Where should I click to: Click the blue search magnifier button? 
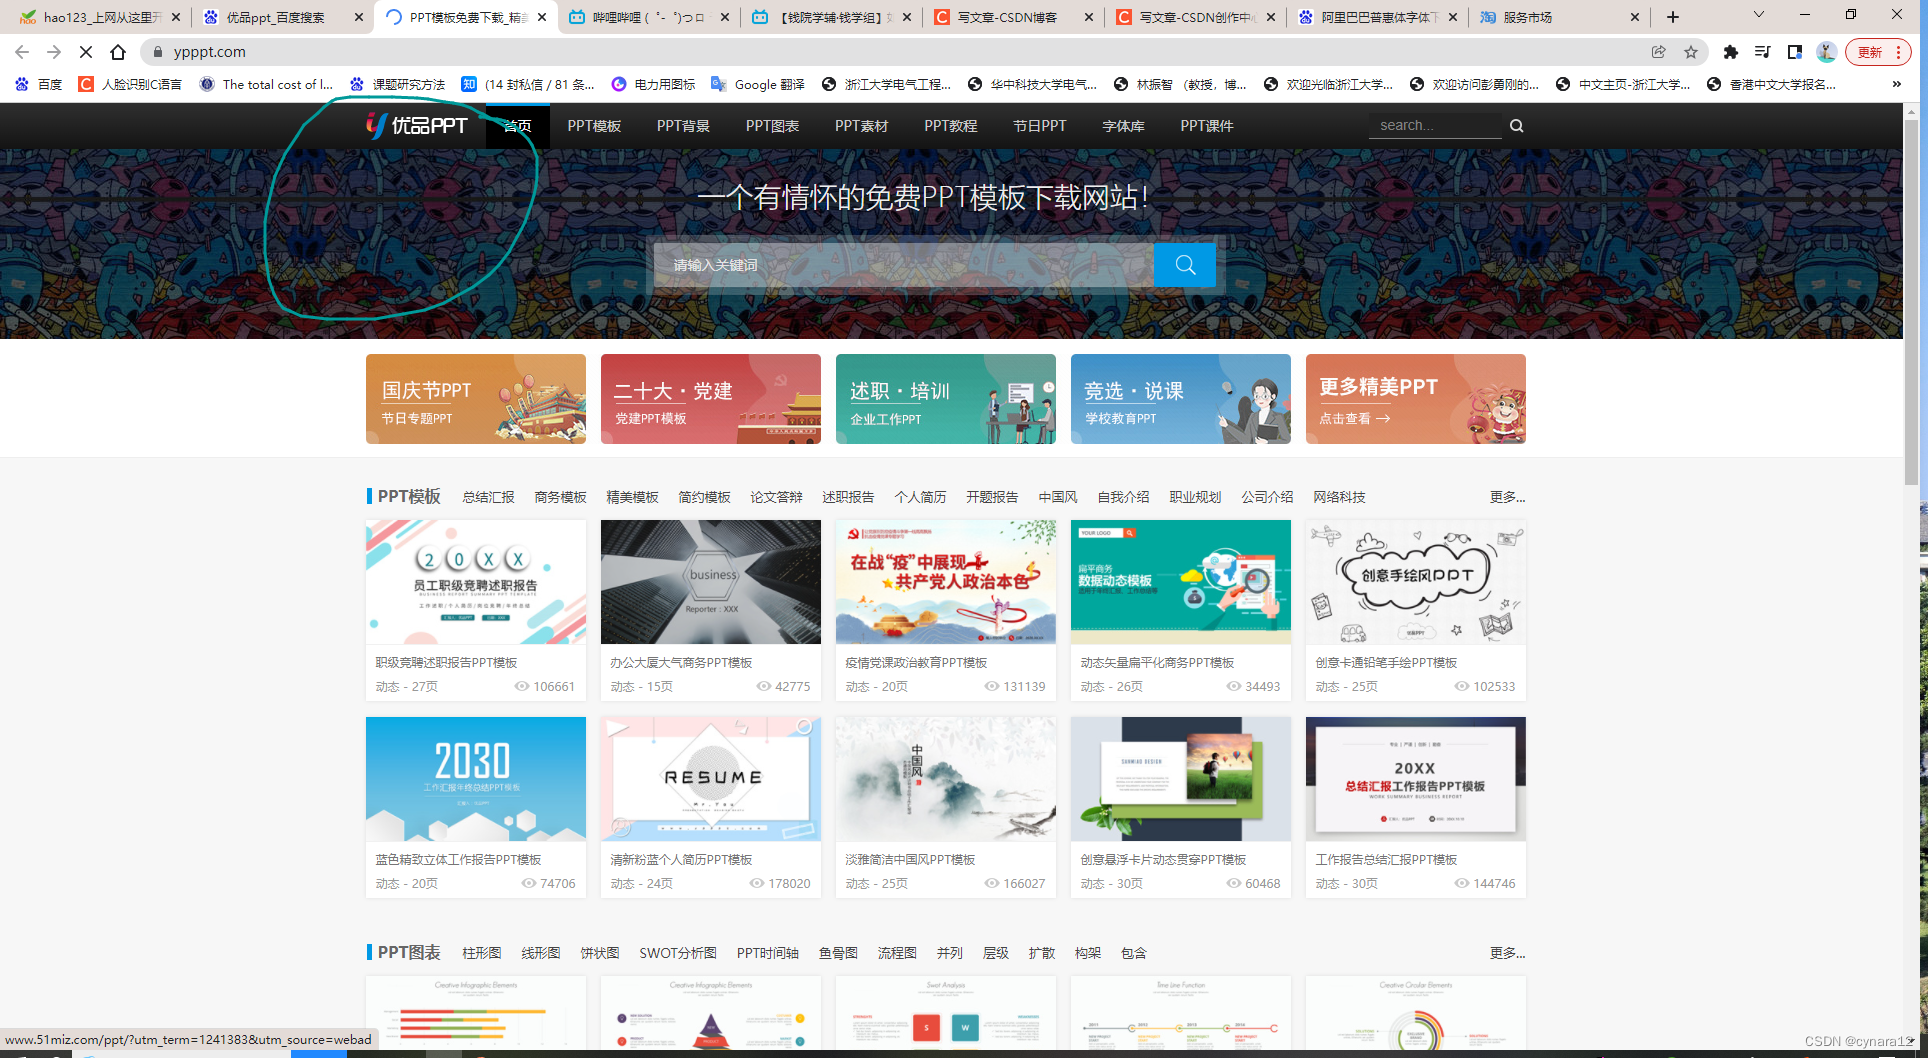pyautogui.click(x=1184, y=265)
